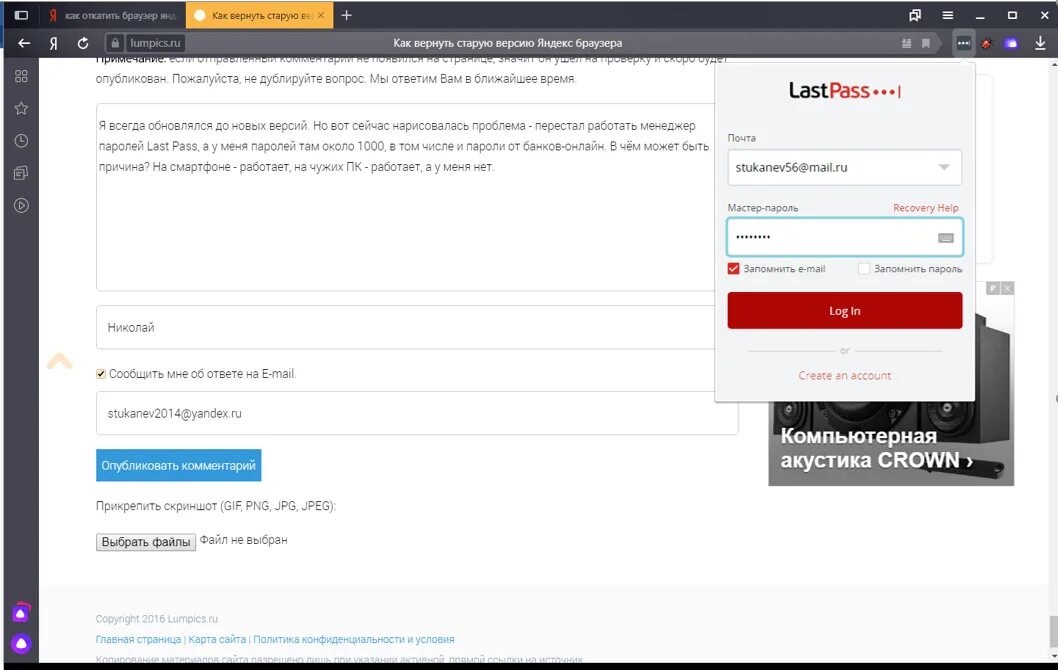Click the ad info icon beside X
The image size is (1058, 670).
pos(993,289)
